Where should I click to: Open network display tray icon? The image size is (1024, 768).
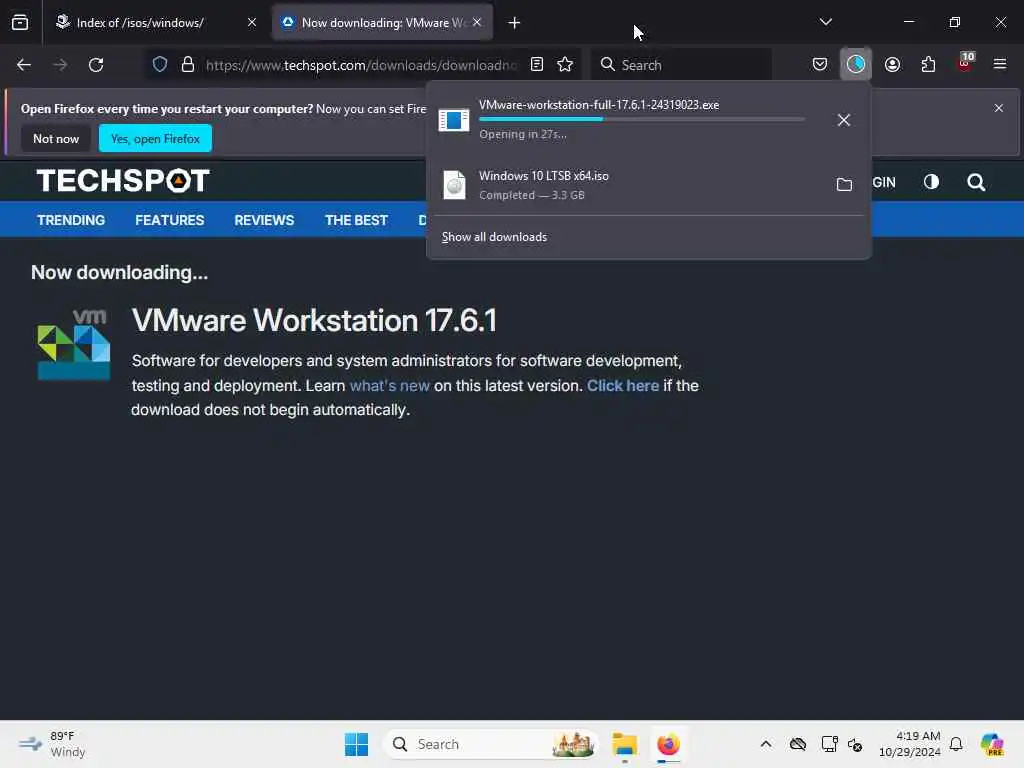click(829, 744)
